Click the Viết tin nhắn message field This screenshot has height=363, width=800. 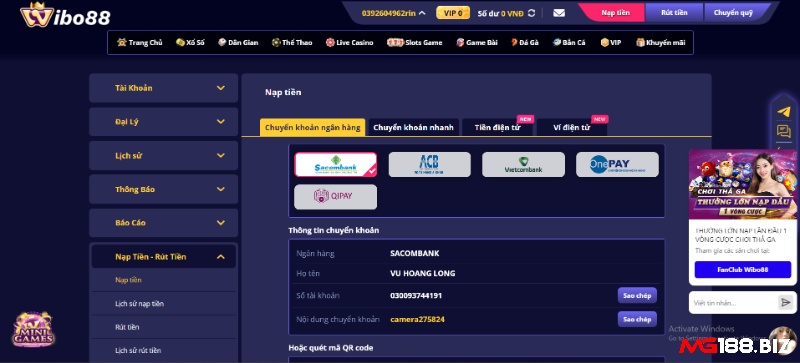coord(735,303)
